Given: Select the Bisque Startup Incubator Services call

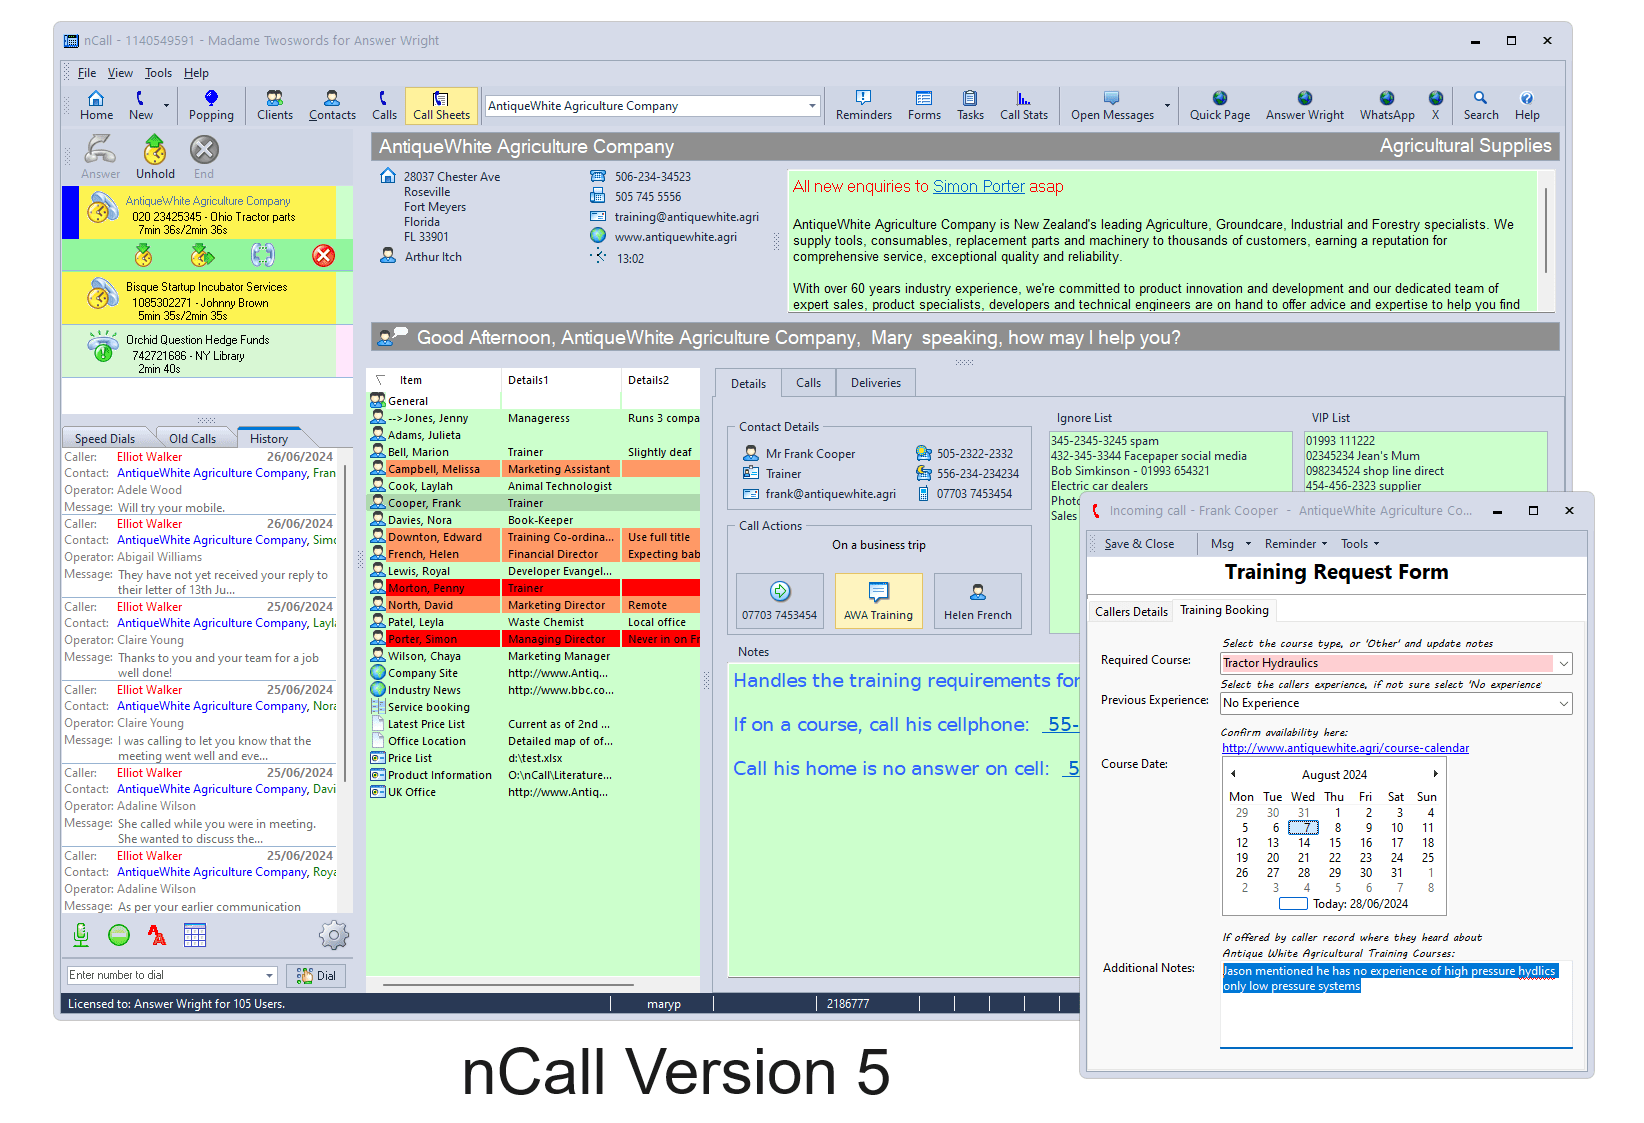Looking at the screenshot, I should [x=206, y=300].
